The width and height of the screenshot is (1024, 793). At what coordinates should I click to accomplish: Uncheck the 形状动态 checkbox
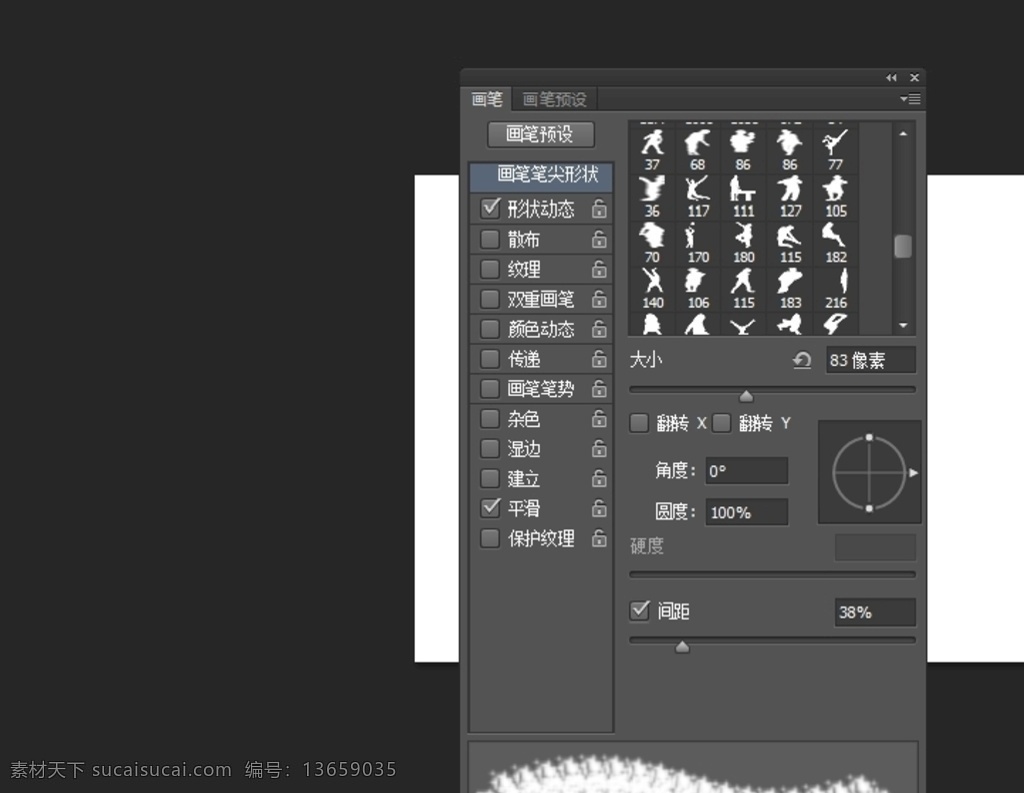click(x=490, y=209)
